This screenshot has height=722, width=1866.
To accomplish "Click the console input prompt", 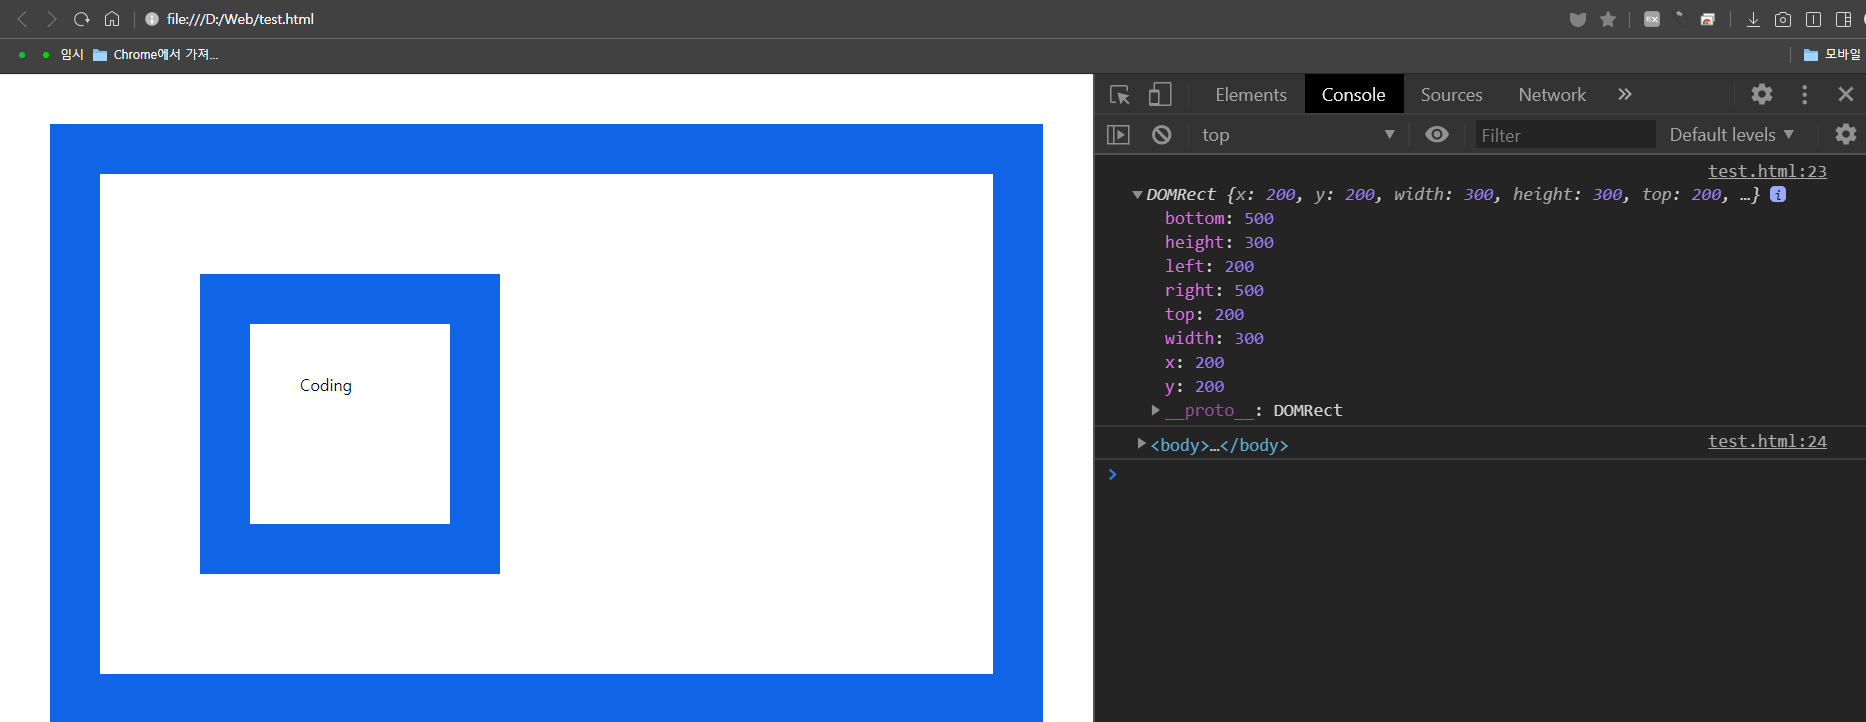I will coord(1480,474).
